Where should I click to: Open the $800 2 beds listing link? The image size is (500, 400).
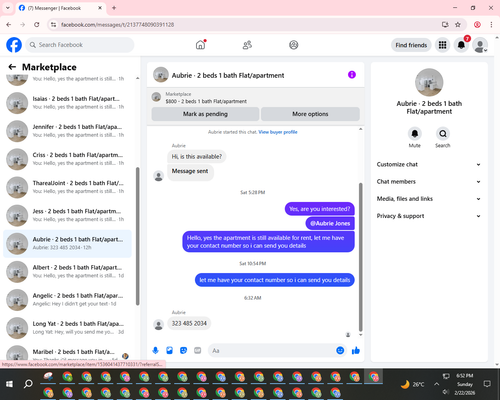click(x=206, y=101)
